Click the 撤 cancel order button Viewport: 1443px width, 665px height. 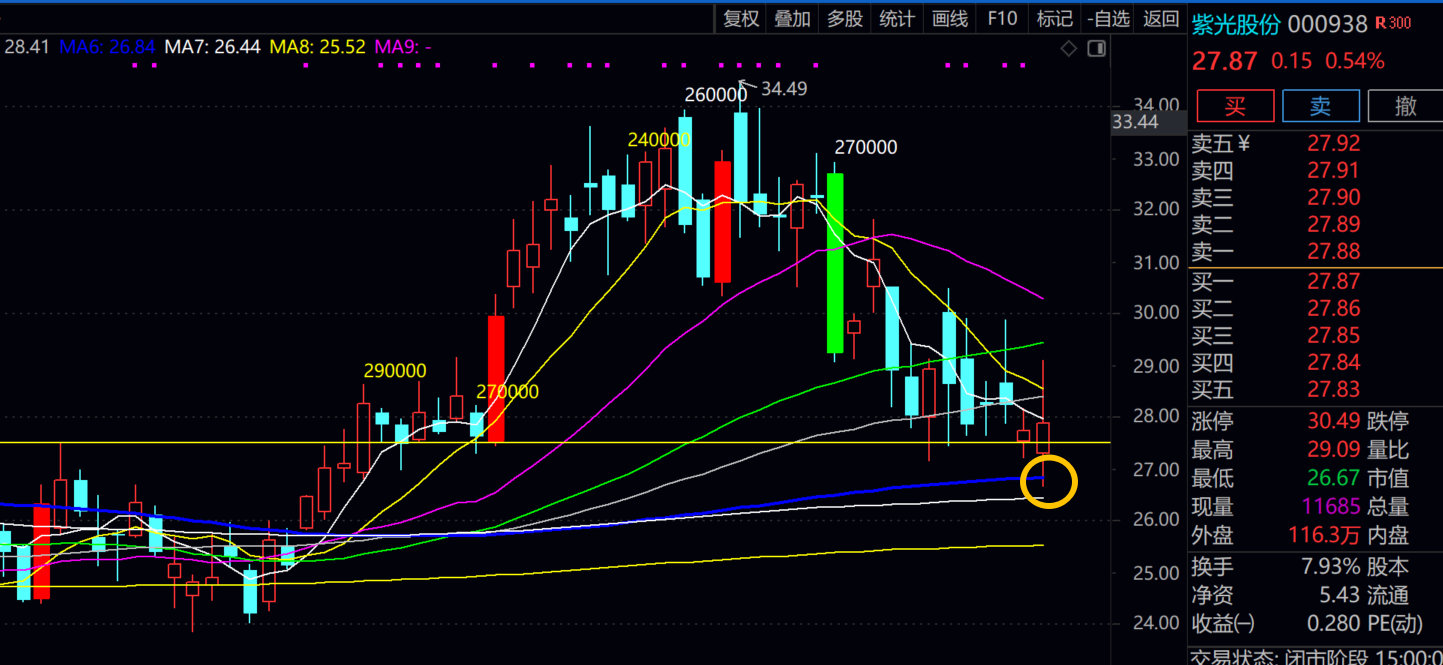tap(1405, 105)
